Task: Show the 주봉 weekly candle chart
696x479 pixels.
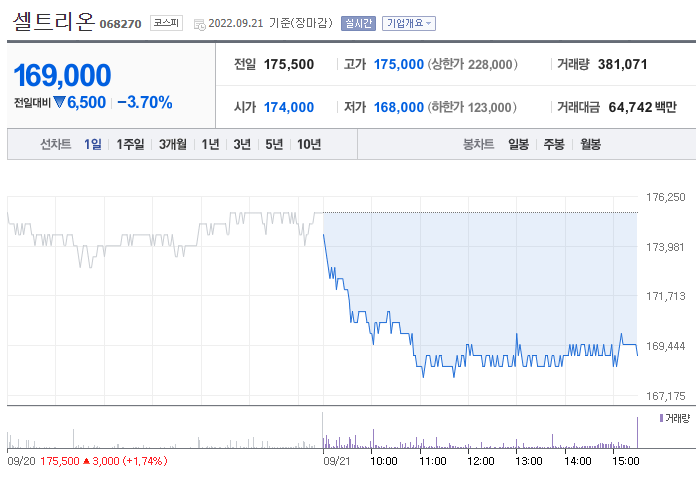Action: click(x=554, y=144)
